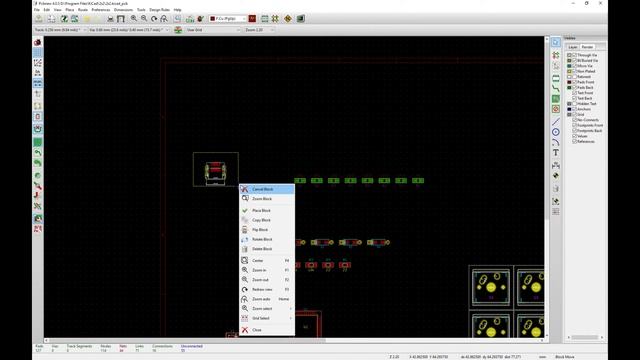This screenshot has width=640, height=360.
Task: Toggle the Hidden Text visibility checkbox
Action: tap(574, 104)
